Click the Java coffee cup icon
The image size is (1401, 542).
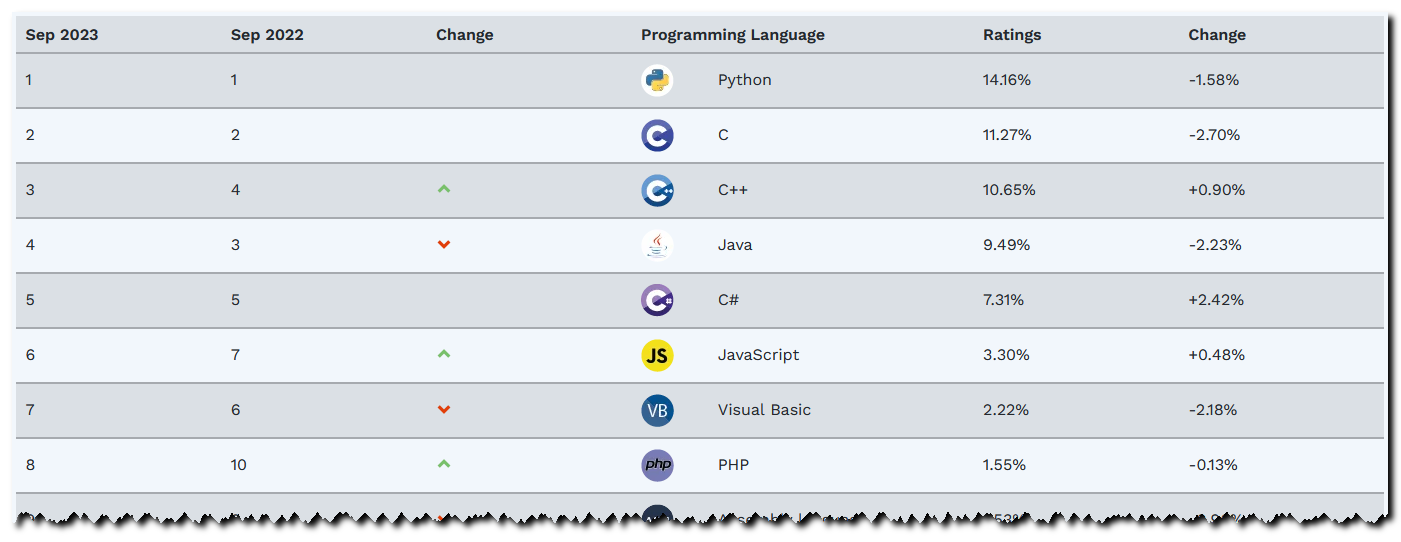click(x=657, y=245)
